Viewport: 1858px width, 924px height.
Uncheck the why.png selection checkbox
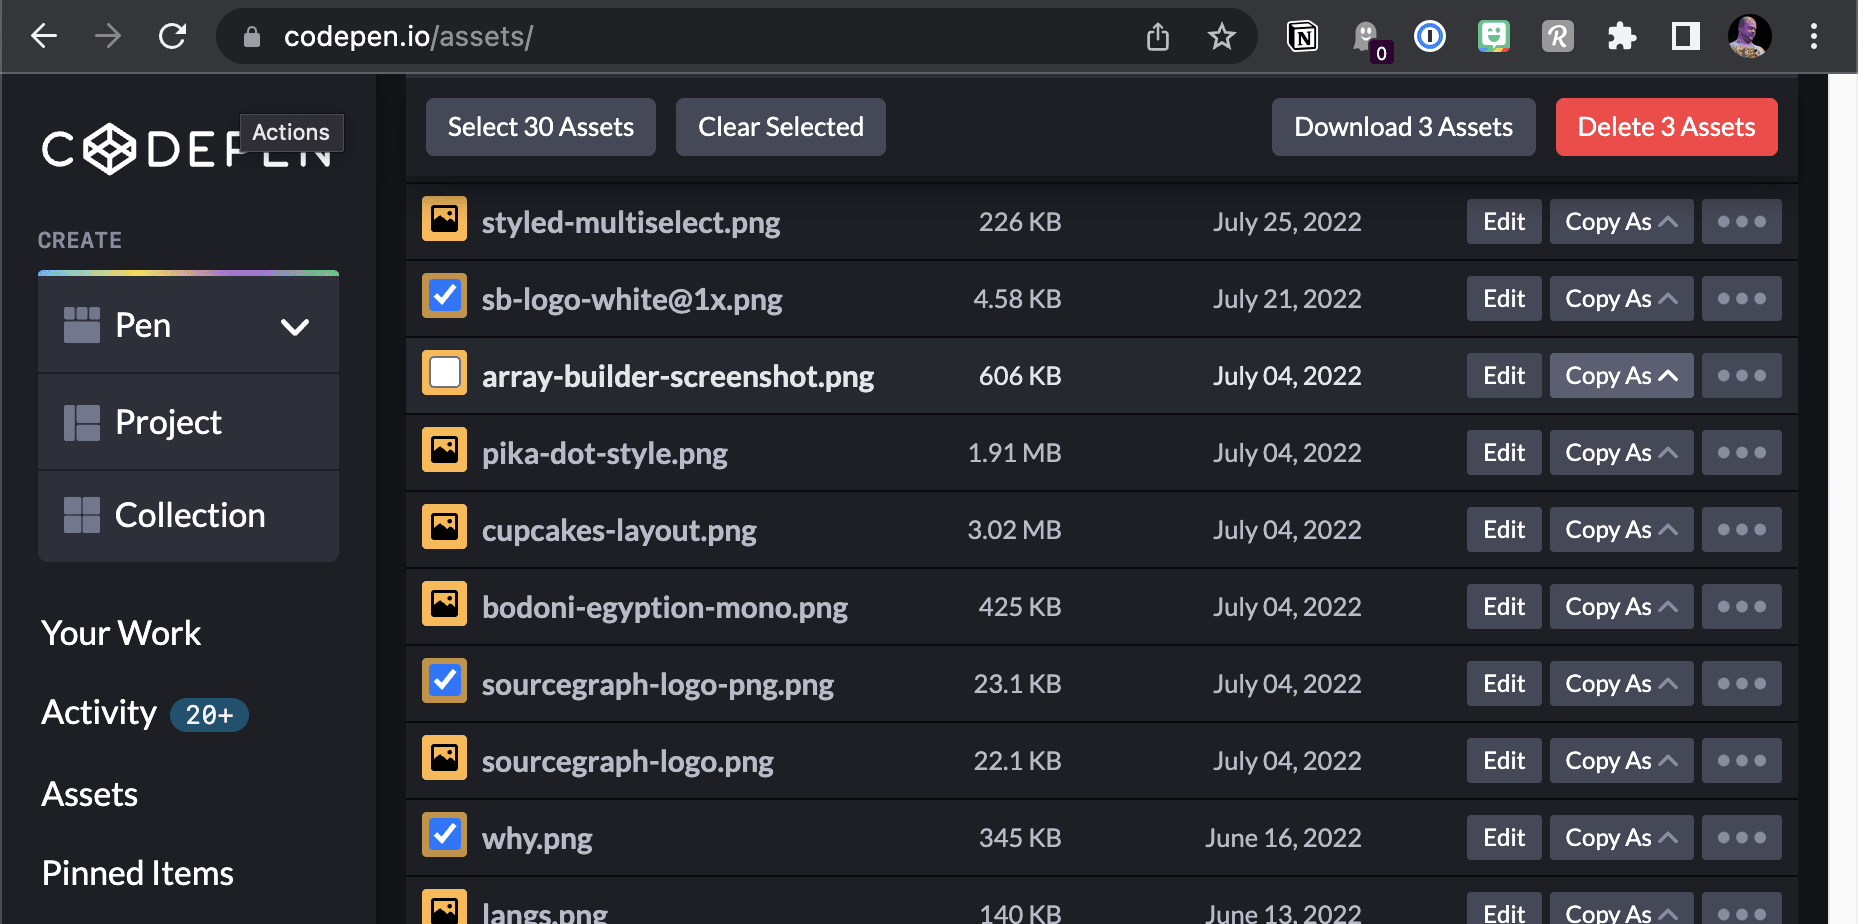pyautogui.click(x=444, y=834)
